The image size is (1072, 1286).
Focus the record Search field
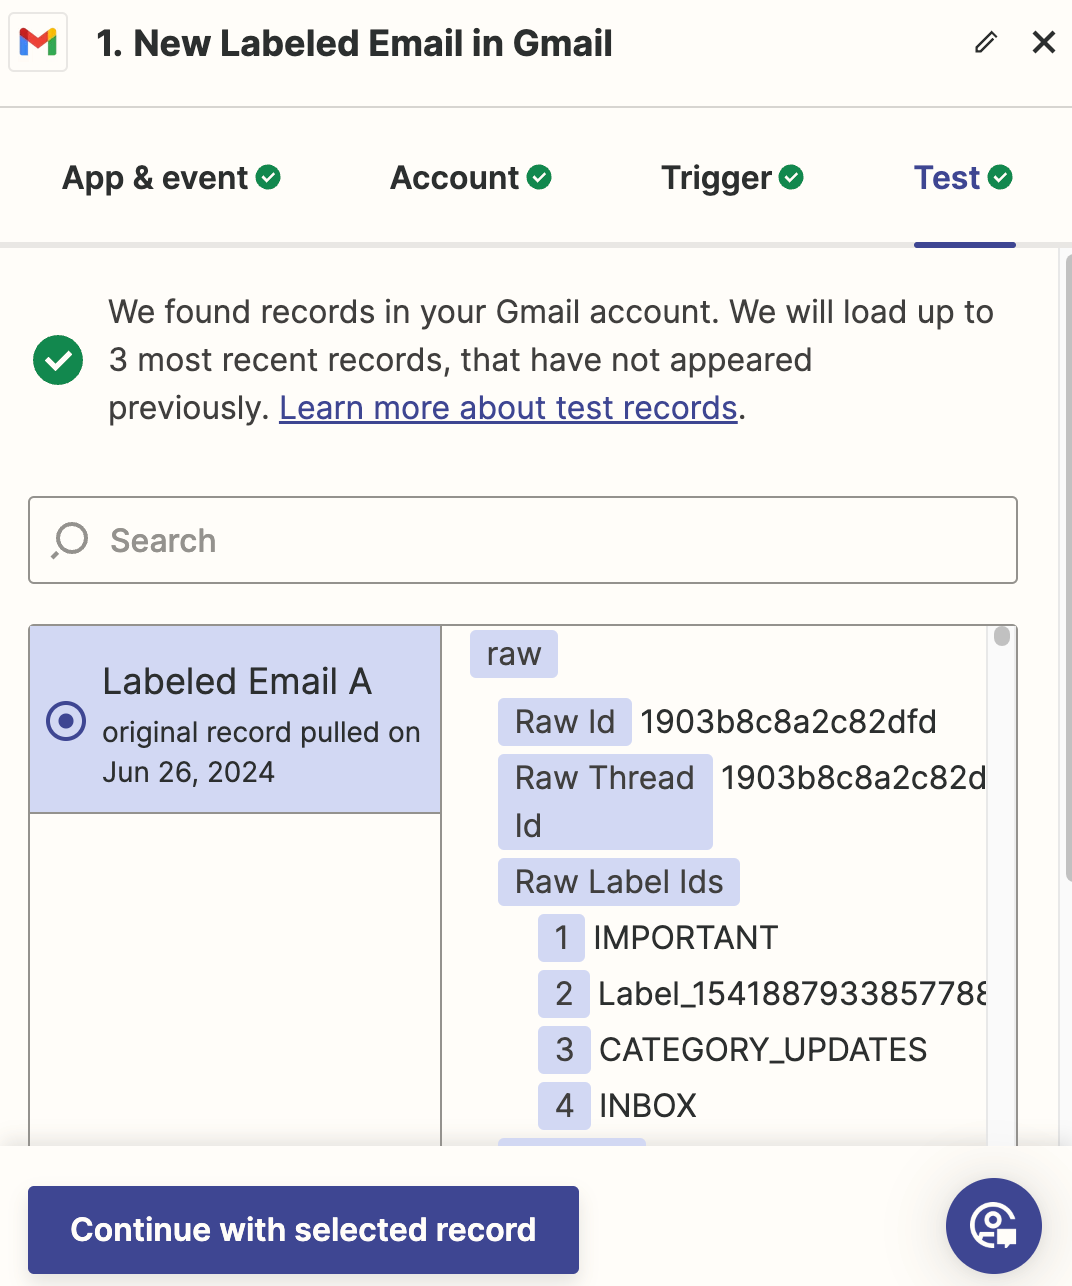pos(523,540)
